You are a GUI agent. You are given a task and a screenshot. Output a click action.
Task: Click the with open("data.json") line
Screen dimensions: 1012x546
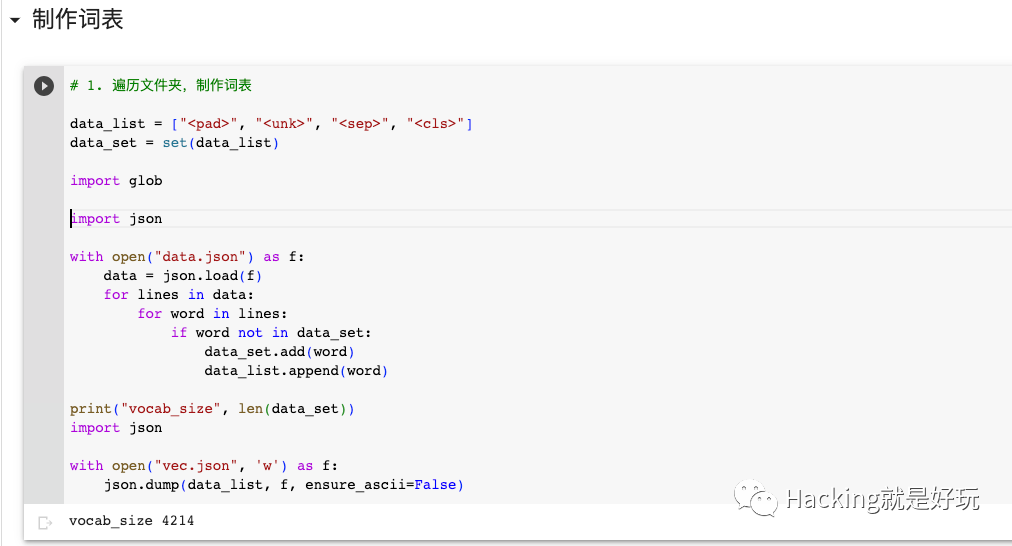[187, 257]
